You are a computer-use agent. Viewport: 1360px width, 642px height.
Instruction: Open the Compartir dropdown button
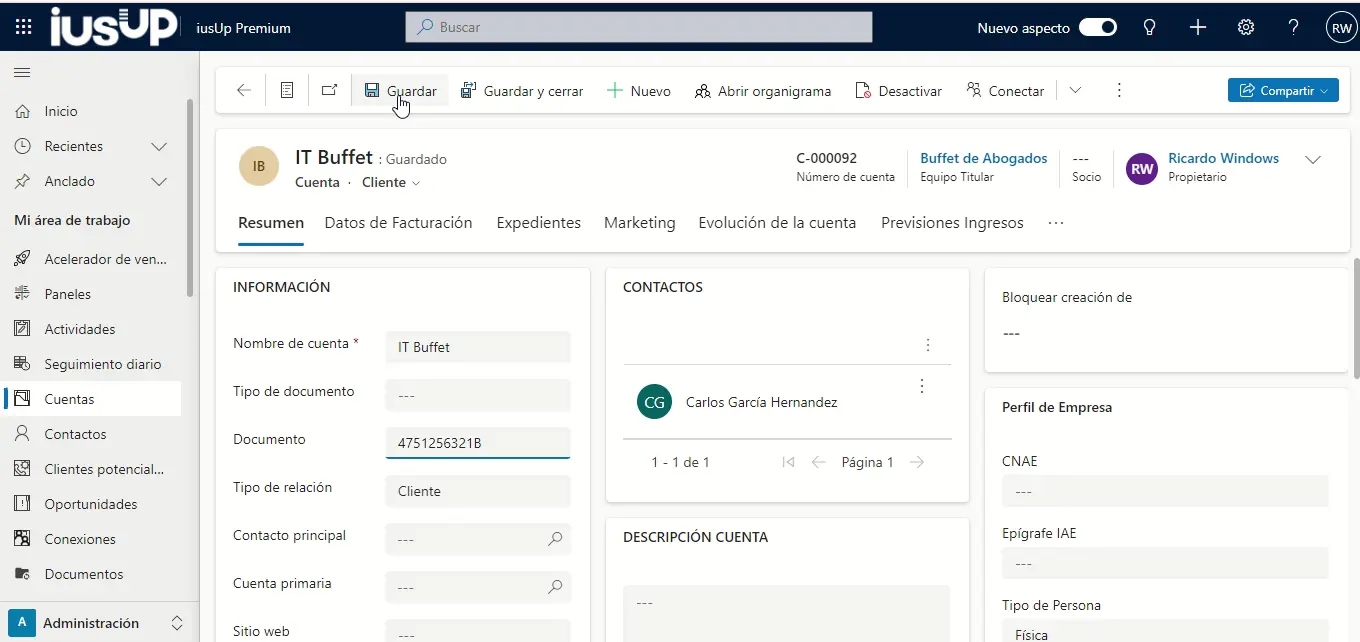(x=1283, y=91)
